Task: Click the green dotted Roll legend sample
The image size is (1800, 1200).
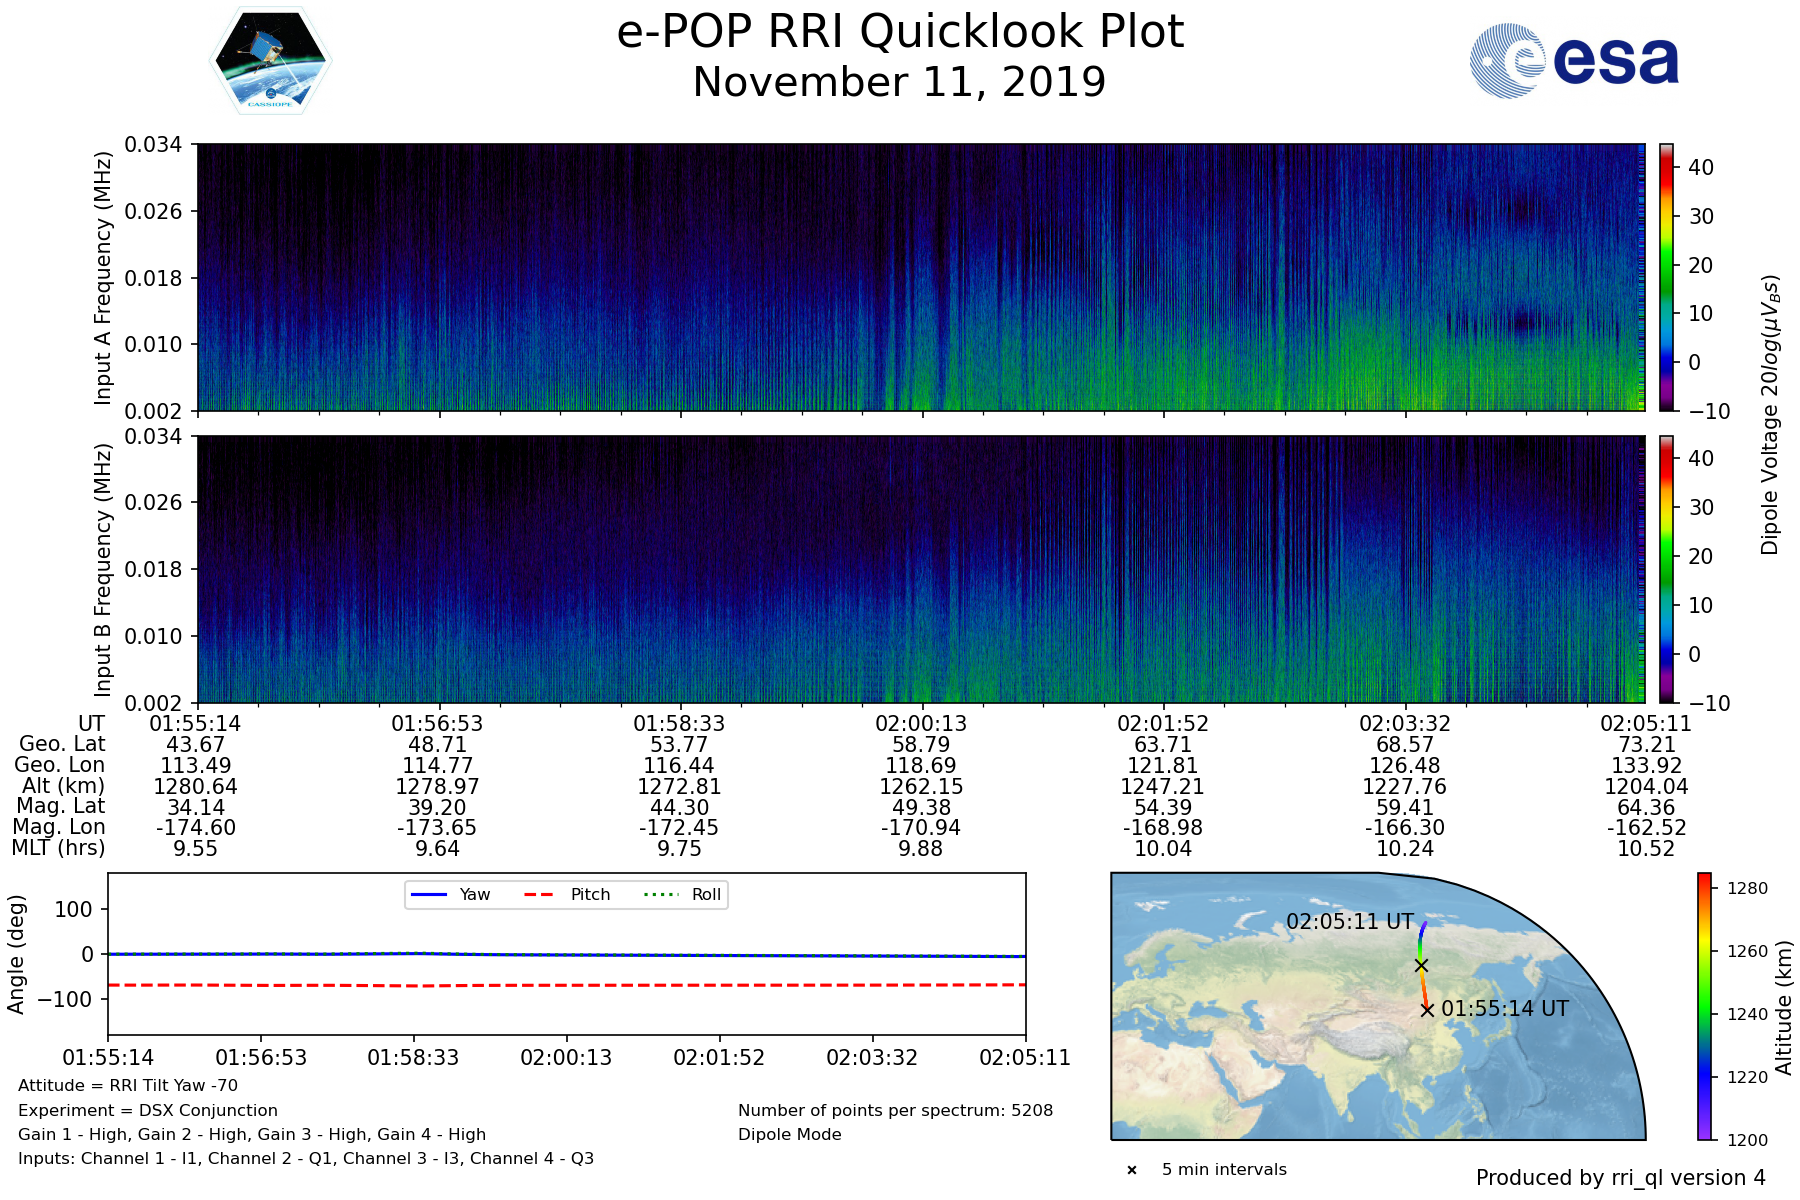Action: pyautogui.click(x=660, y=894)
